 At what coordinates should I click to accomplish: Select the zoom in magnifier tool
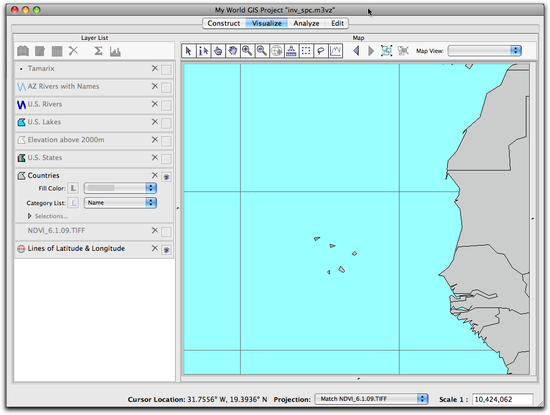pyautogui.click(x=247, y=51)
